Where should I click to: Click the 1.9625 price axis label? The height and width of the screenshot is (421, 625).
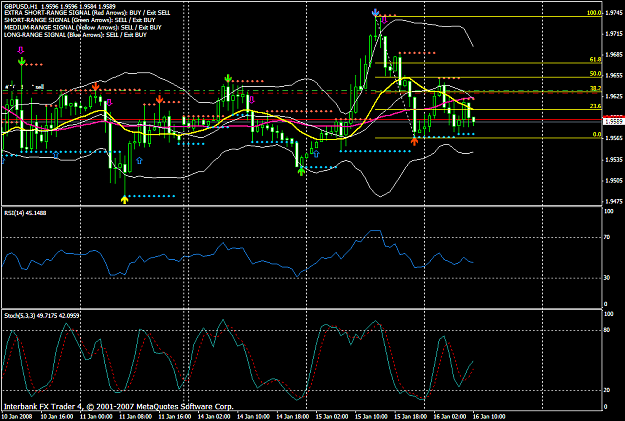614,96
